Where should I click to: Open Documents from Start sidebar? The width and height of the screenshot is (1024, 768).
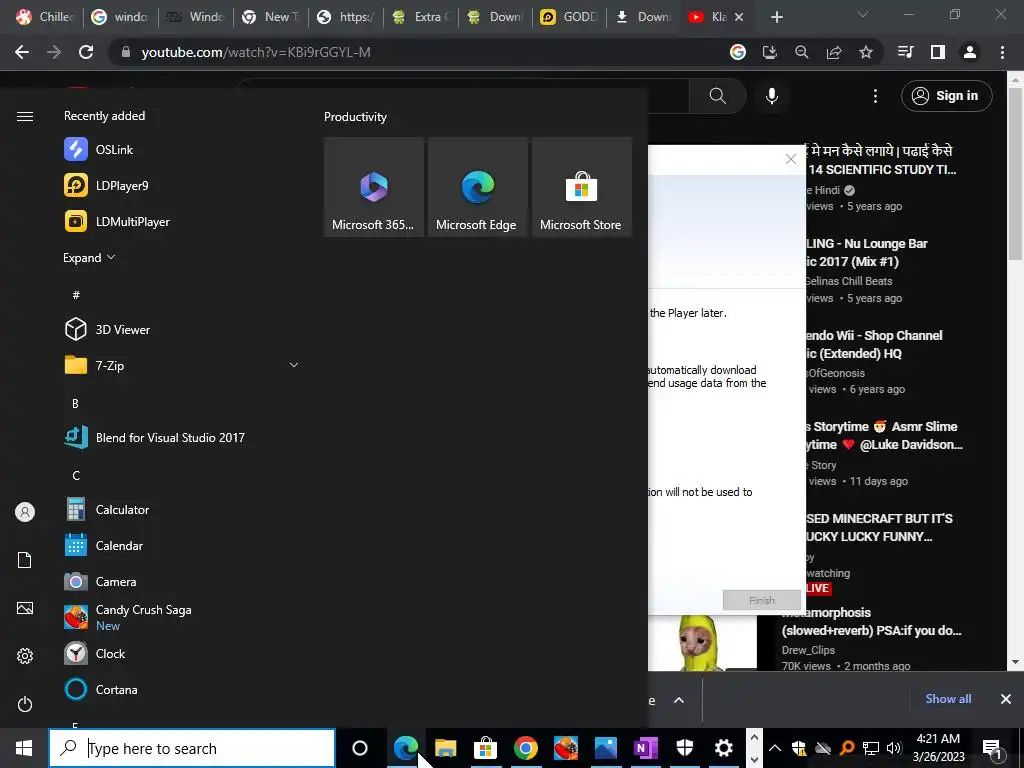pos(25,560)
